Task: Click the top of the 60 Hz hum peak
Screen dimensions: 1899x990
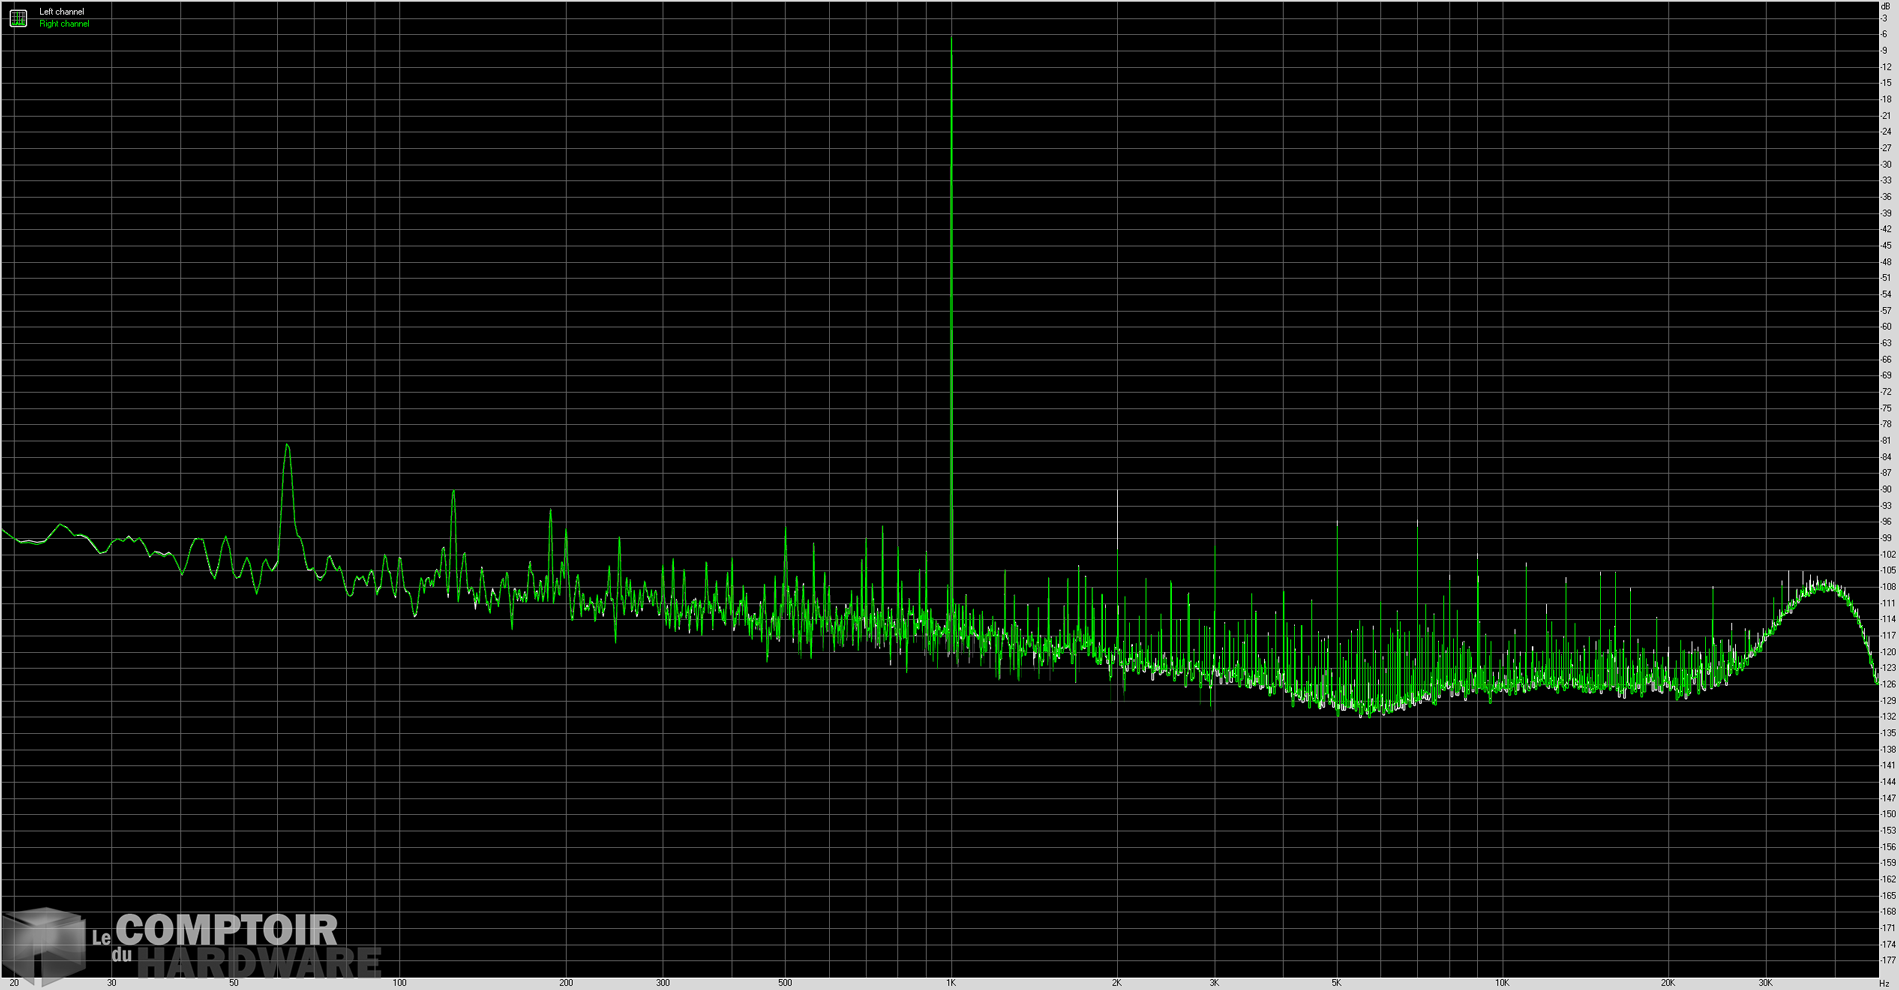Action: (287, 446)
